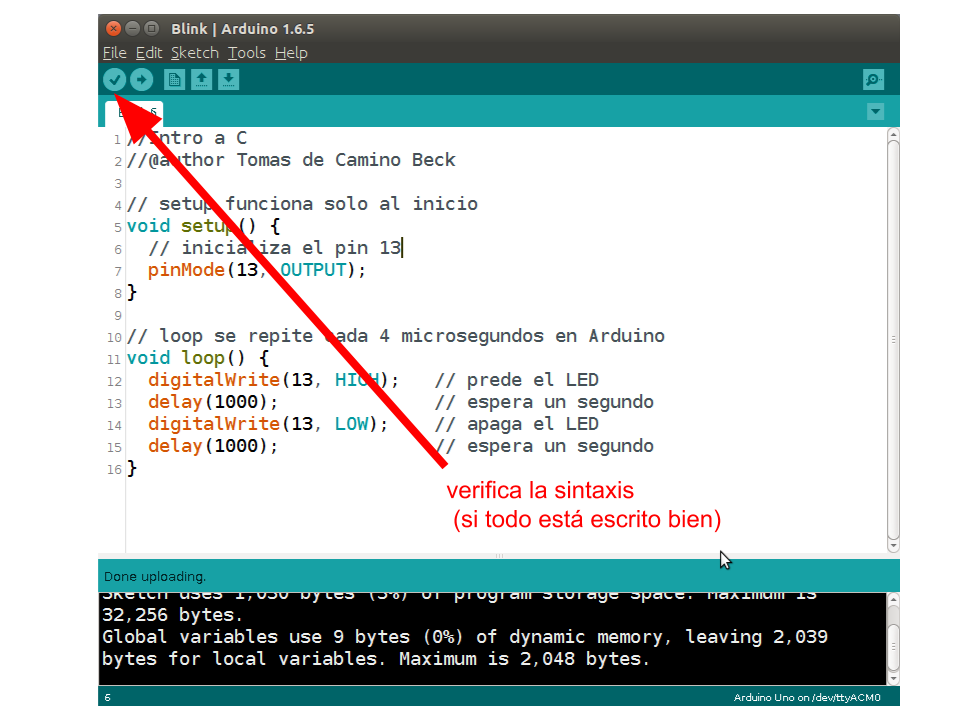Click the console scrollbar up arrow
The width and height of the screenshot is (960, 720).
[893, 599]
